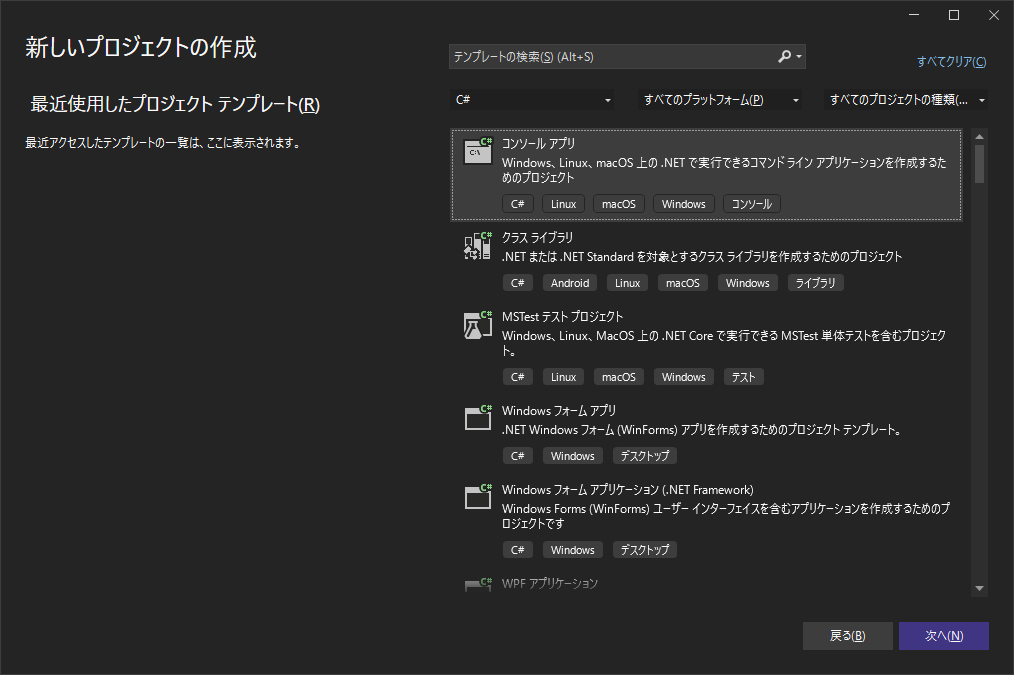The image size is (1014, 675).
Task: Maximize the dialog window
Action: 954,15
